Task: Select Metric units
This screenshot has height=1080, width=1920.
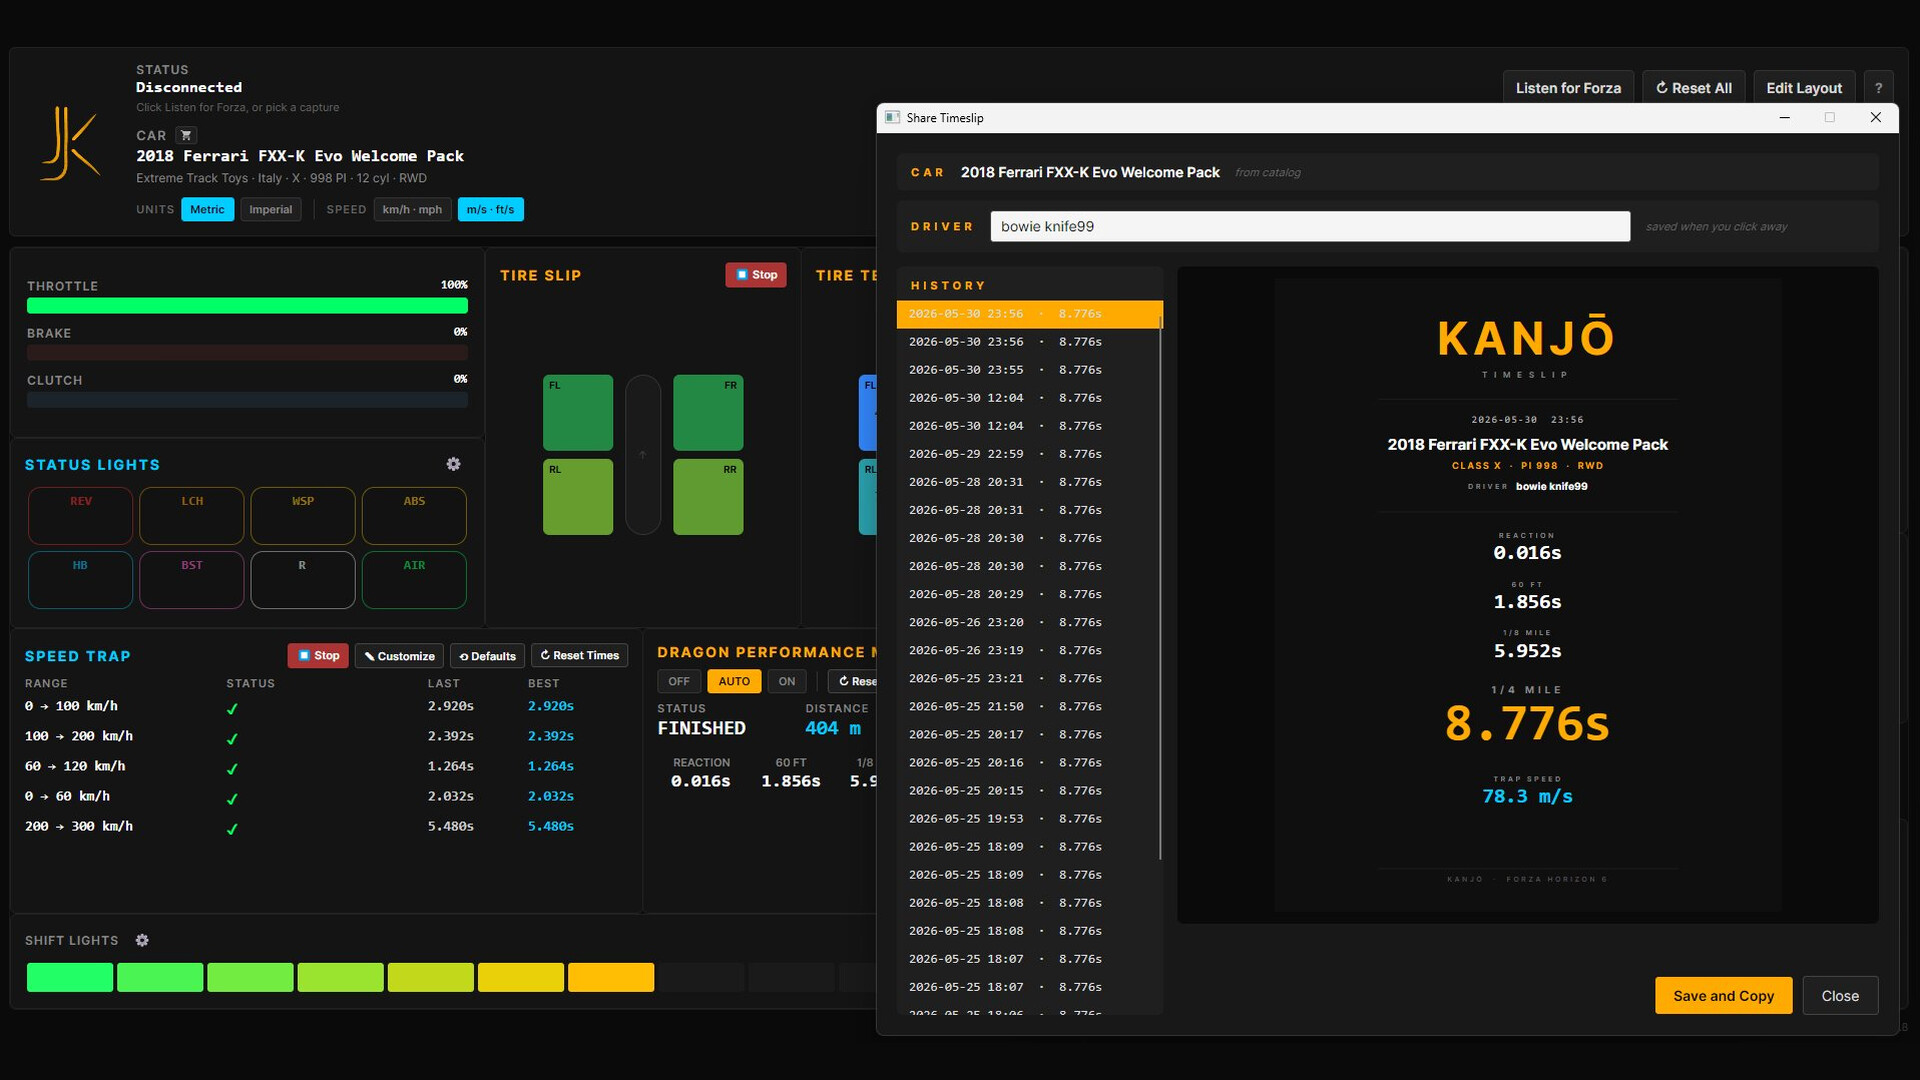Action: click(207, 209)
